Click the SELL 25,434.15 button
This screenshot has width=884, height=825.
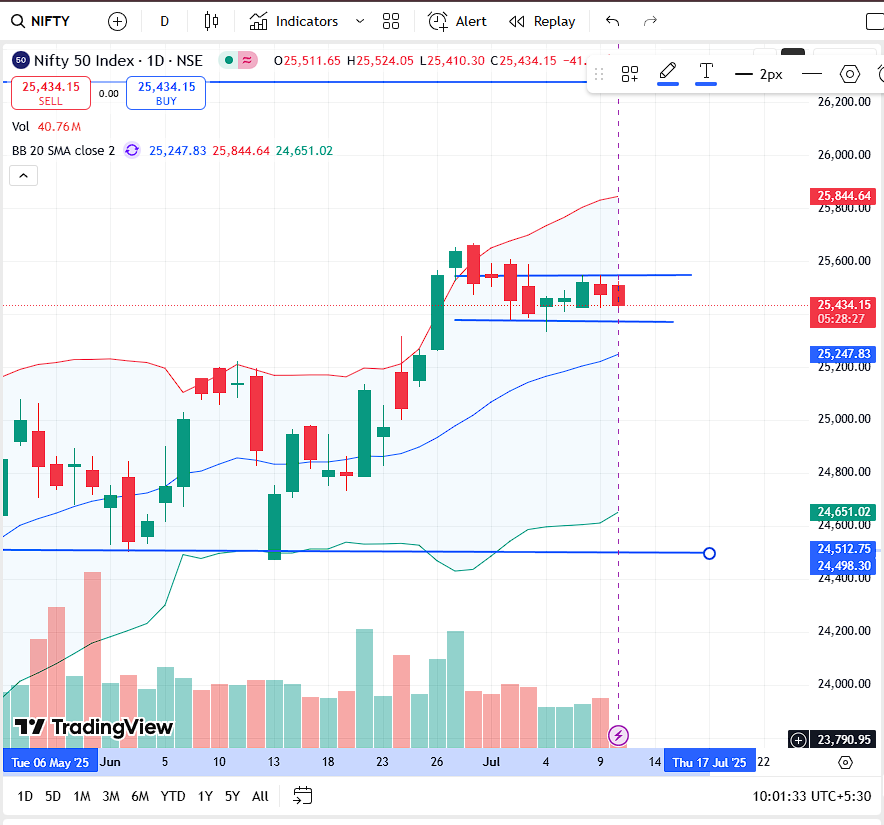click(51, 93)
